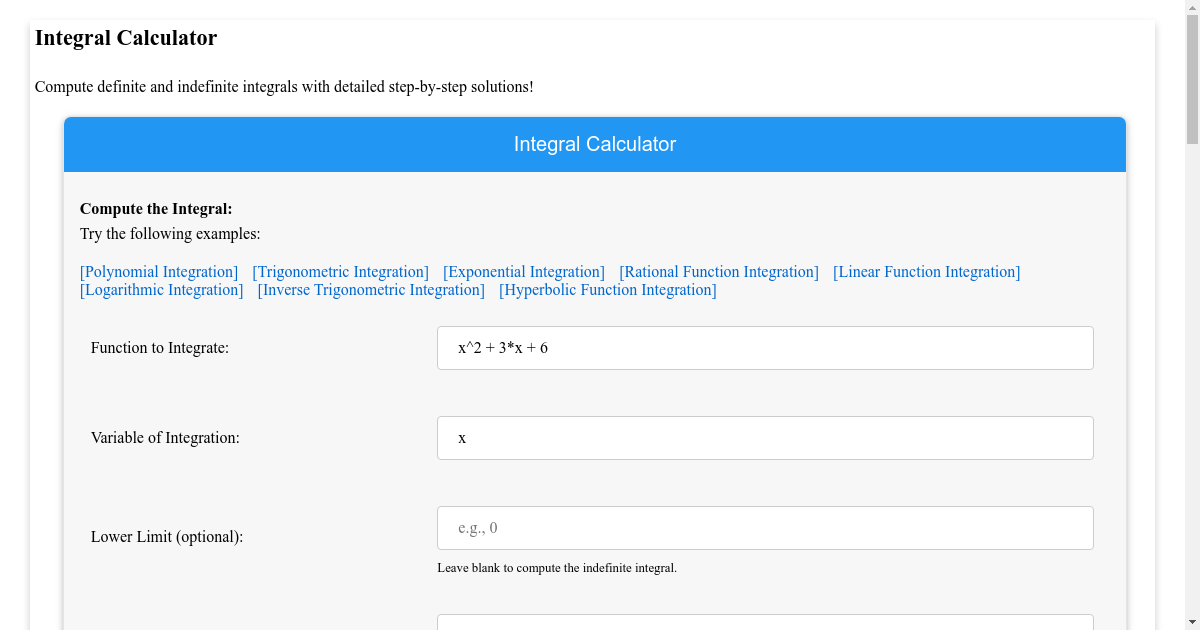Open the Inverse Trigonometric Integration example

(x=370, y=289)
